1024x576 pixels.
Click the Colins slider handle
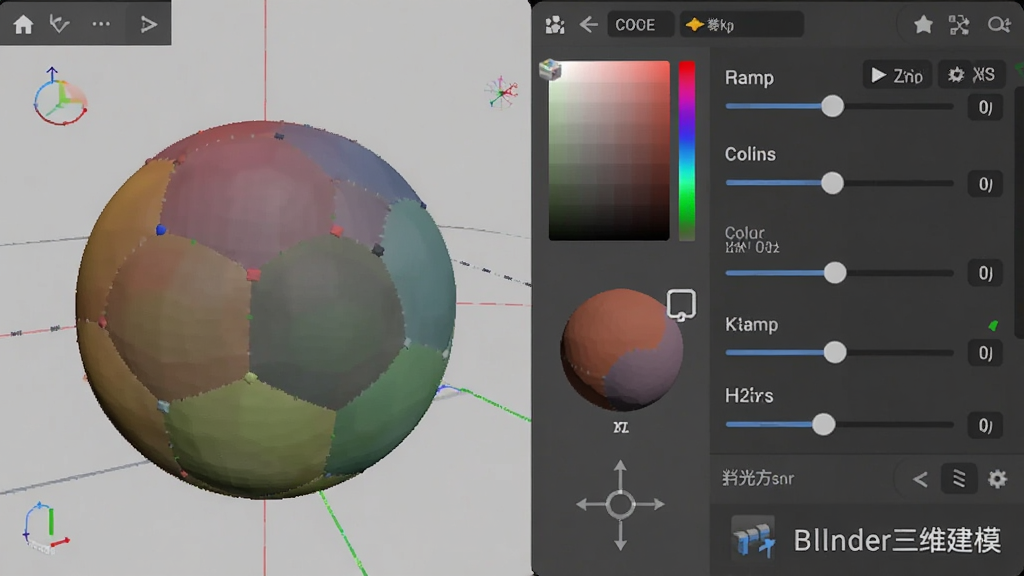click(832, 184)
